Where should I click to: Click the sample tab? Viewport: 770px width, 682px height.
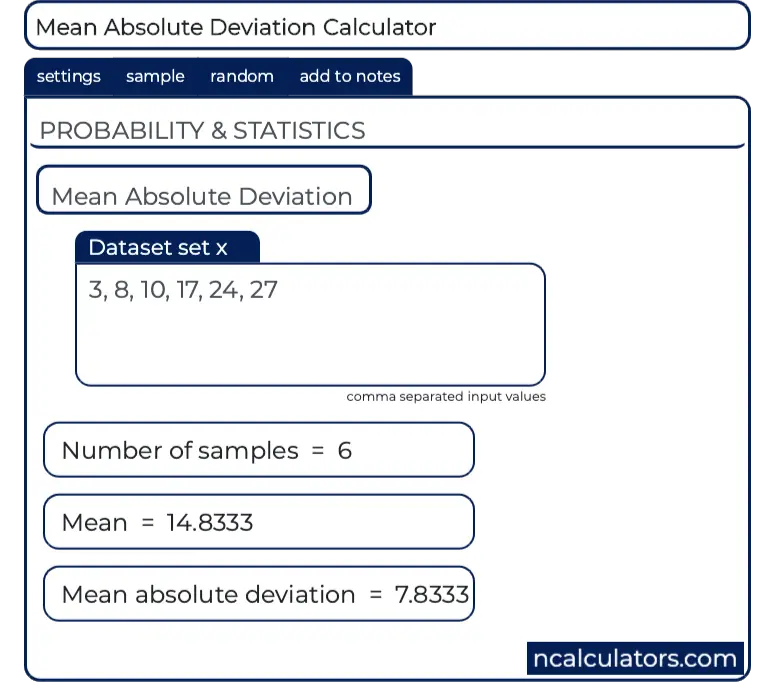(x=155, y=77)
